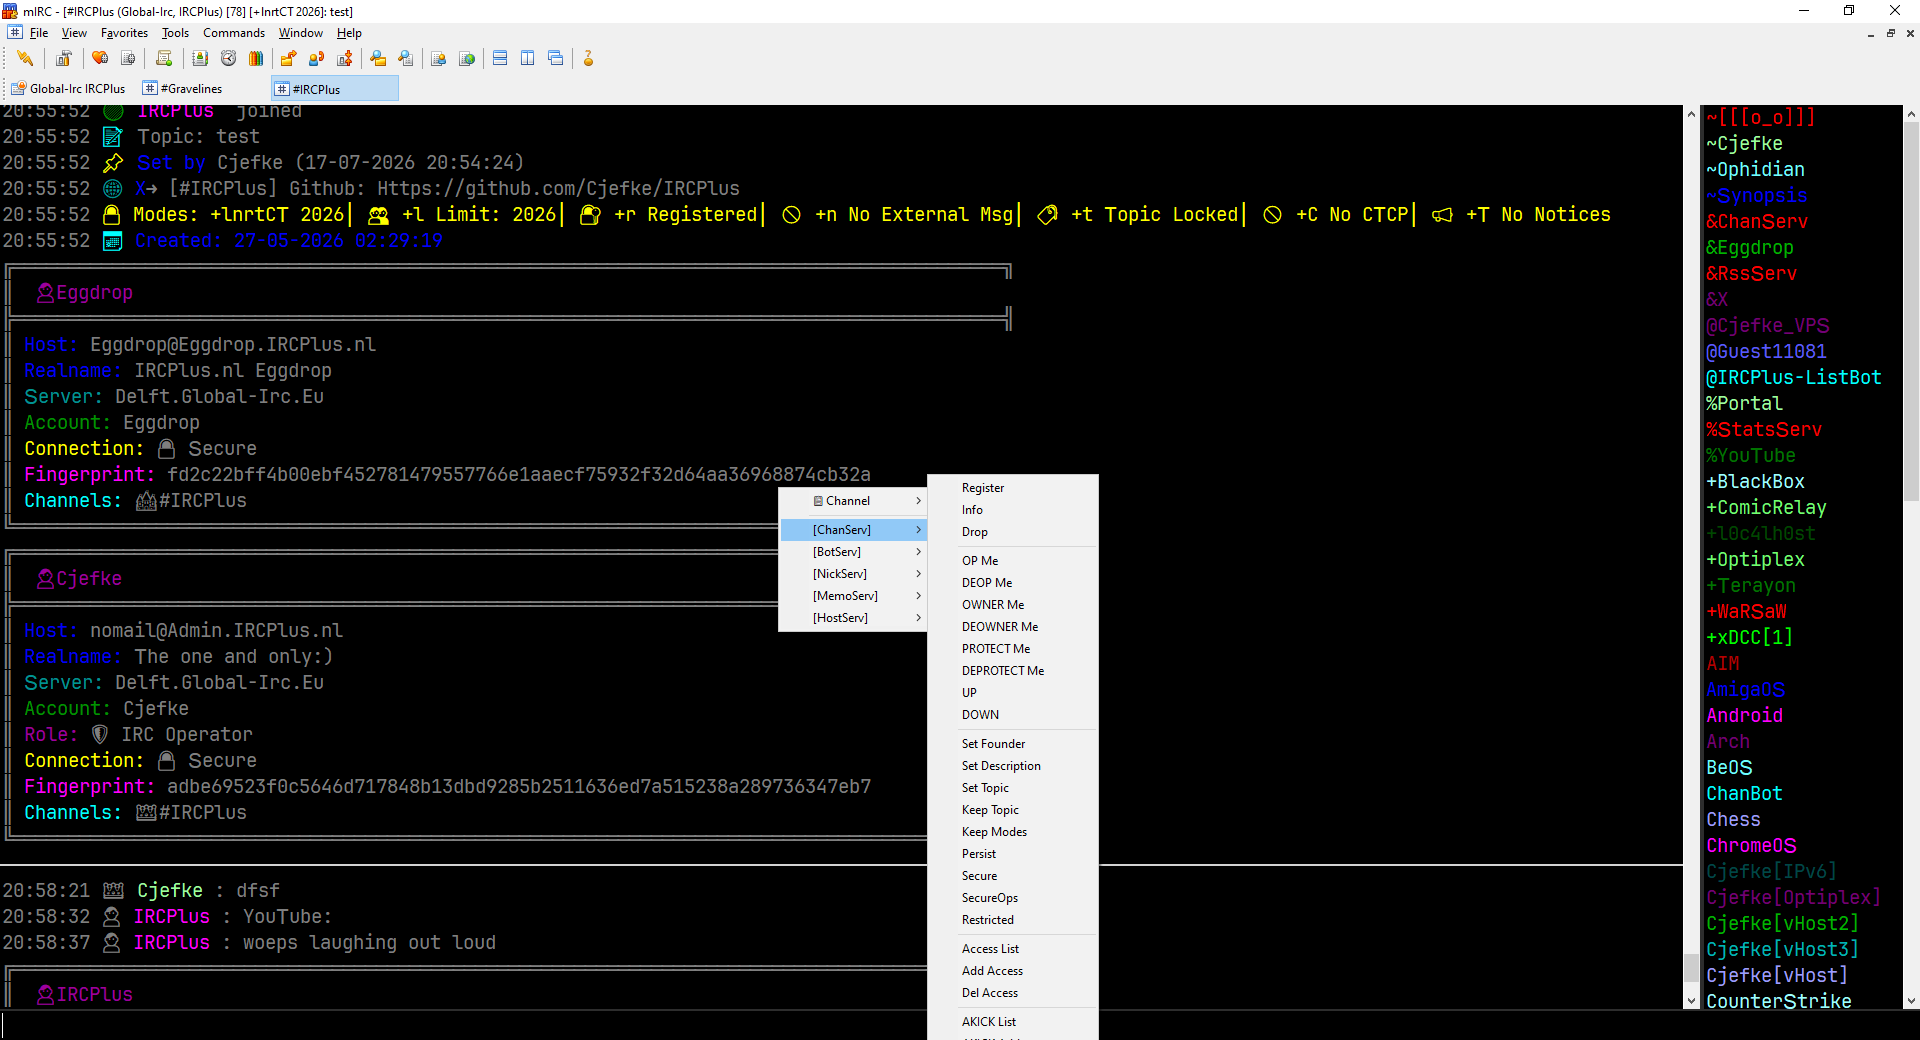Choose Keep Modes menu entry
The width and height of the screenshot is (1920, 1040).
click(x=1013, y=832)
